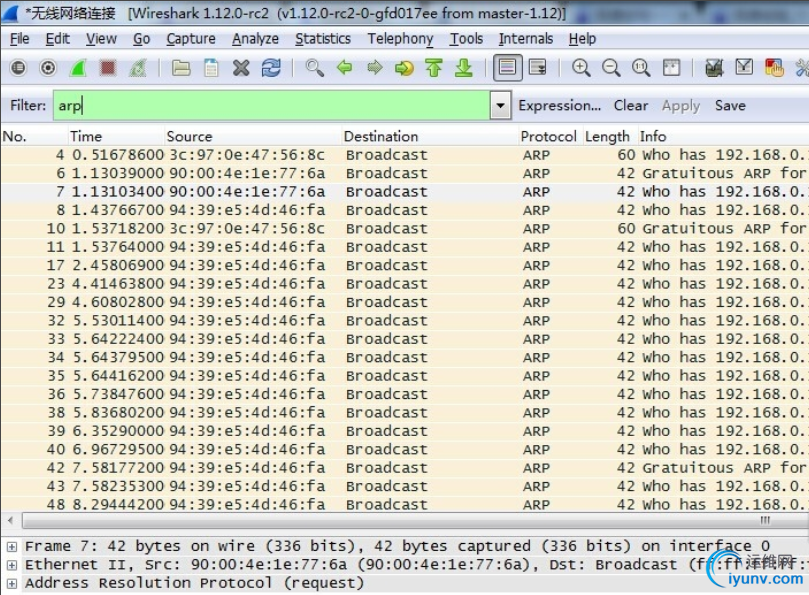The image size is (809, 595).
Task: Select packet number 48 row
Action: tap(404, 505)
